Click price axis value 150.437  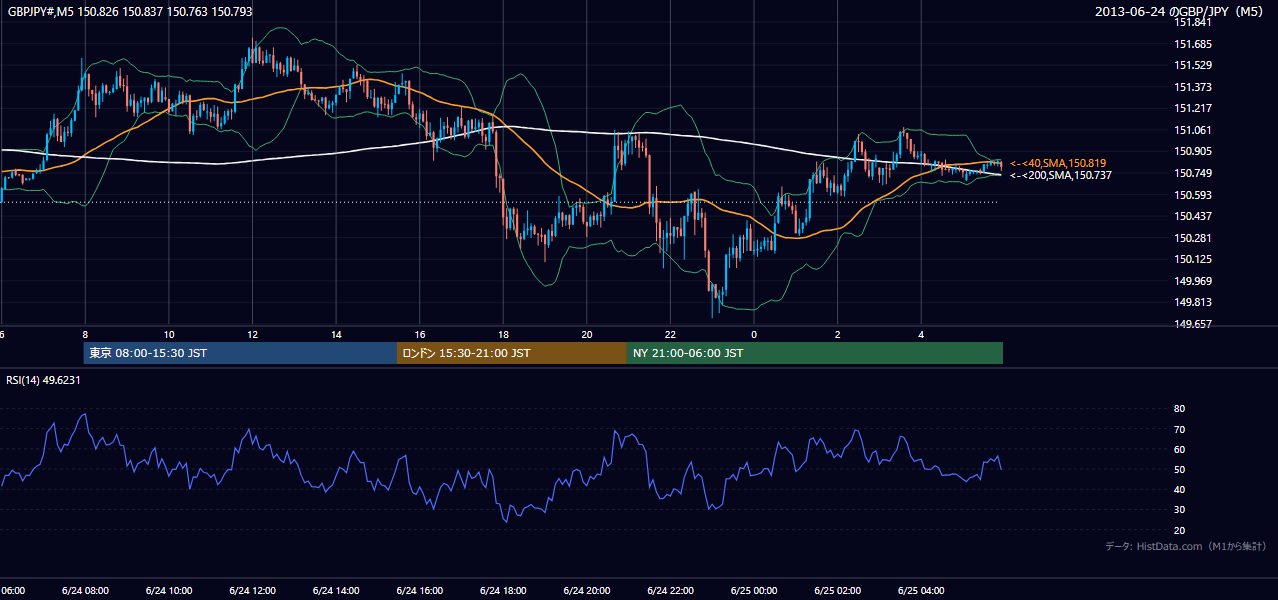1194,216
